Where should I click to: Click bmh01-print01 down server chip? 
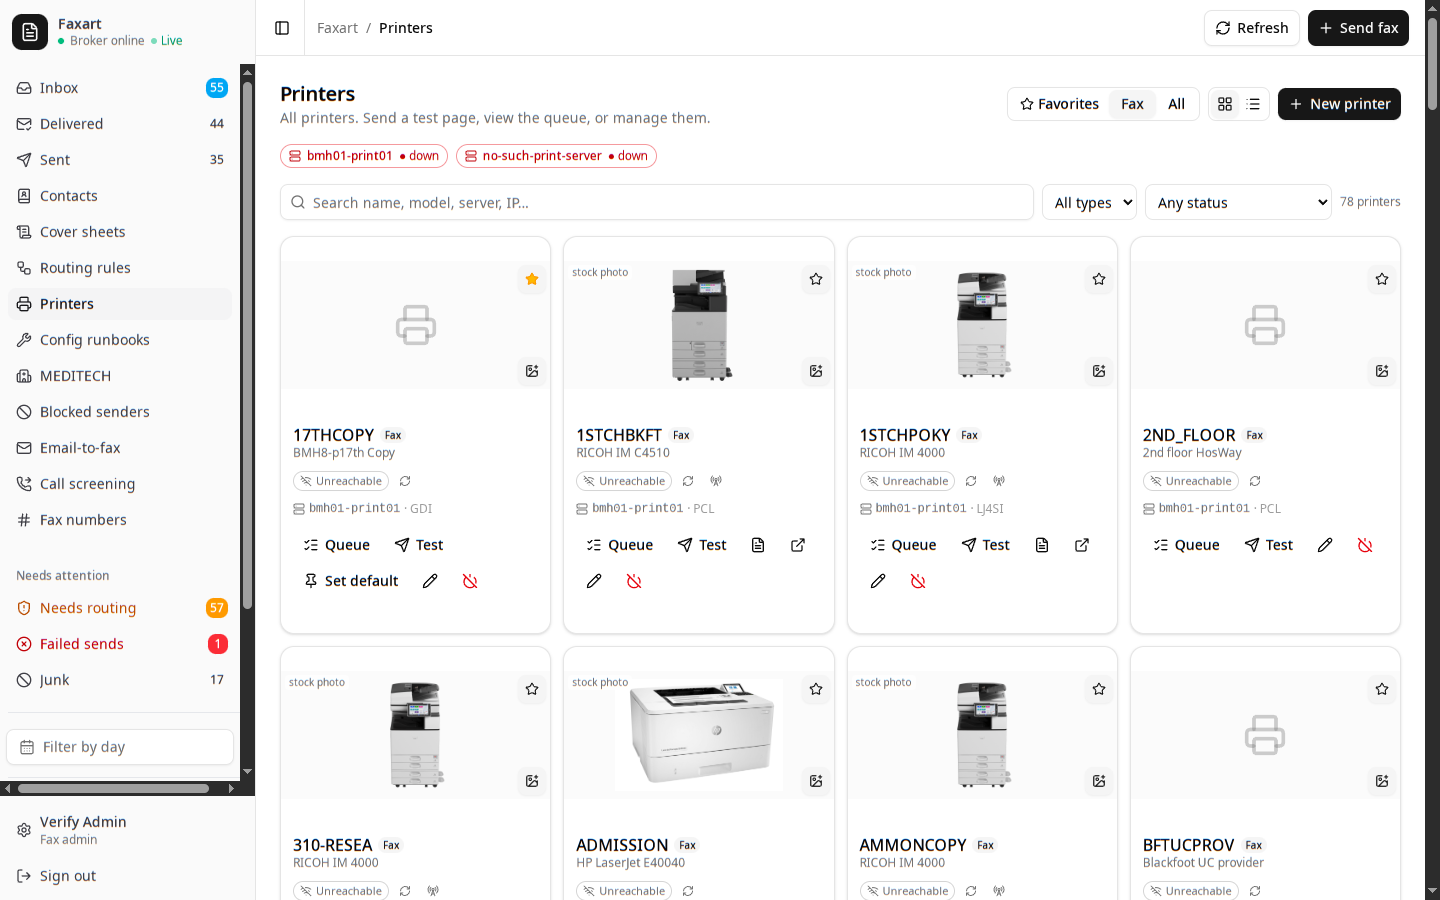point(364,156)
